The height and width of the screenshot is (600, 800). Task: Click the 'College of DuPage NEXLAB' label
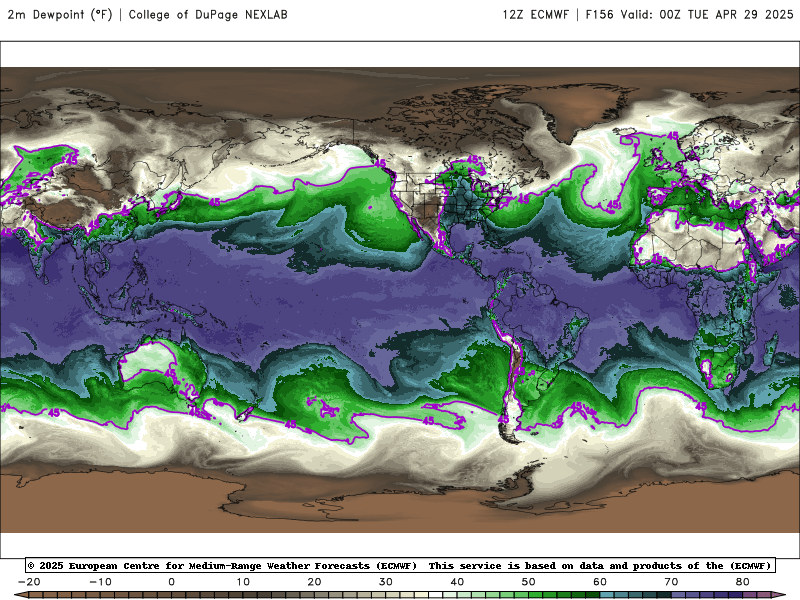click(x=208, y=15)
